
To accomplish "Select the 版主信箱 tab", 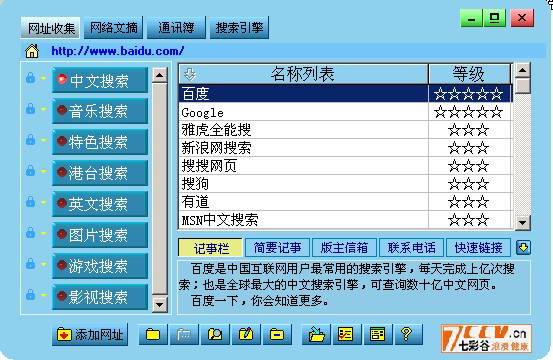I will coord(344,248).
